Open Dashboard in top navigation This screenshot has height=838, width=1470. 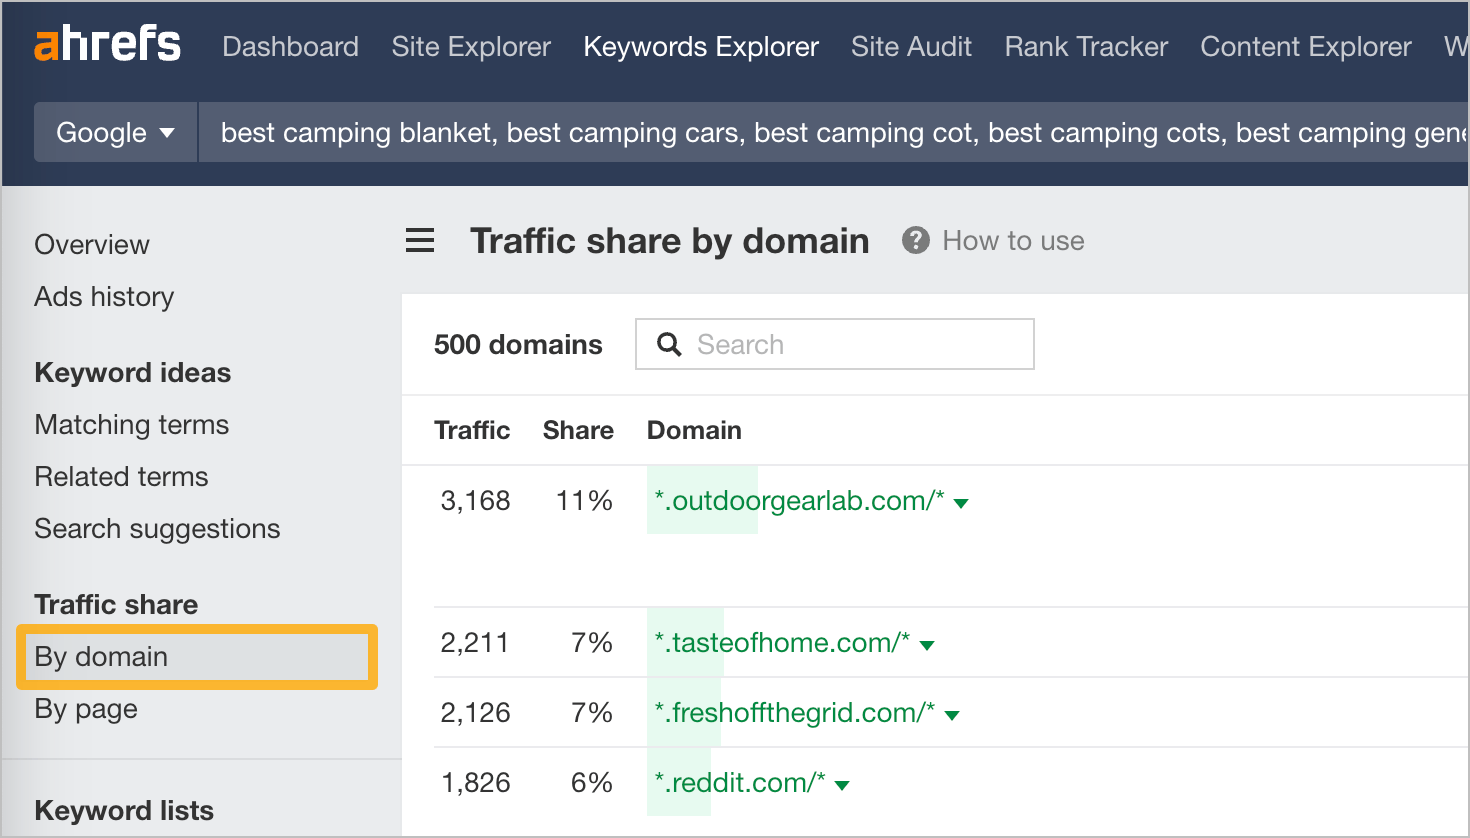click(290, 46)
